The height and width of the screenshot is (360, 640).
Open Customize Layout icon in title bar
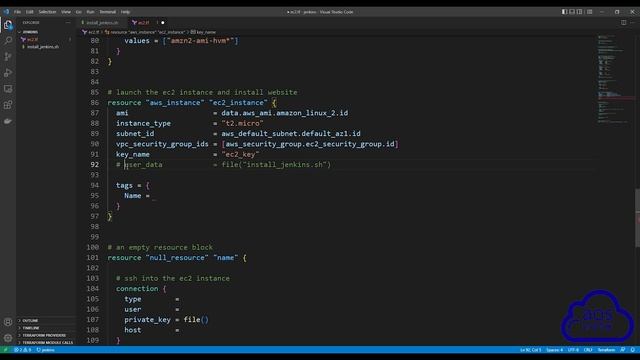[x=589, y=12]
